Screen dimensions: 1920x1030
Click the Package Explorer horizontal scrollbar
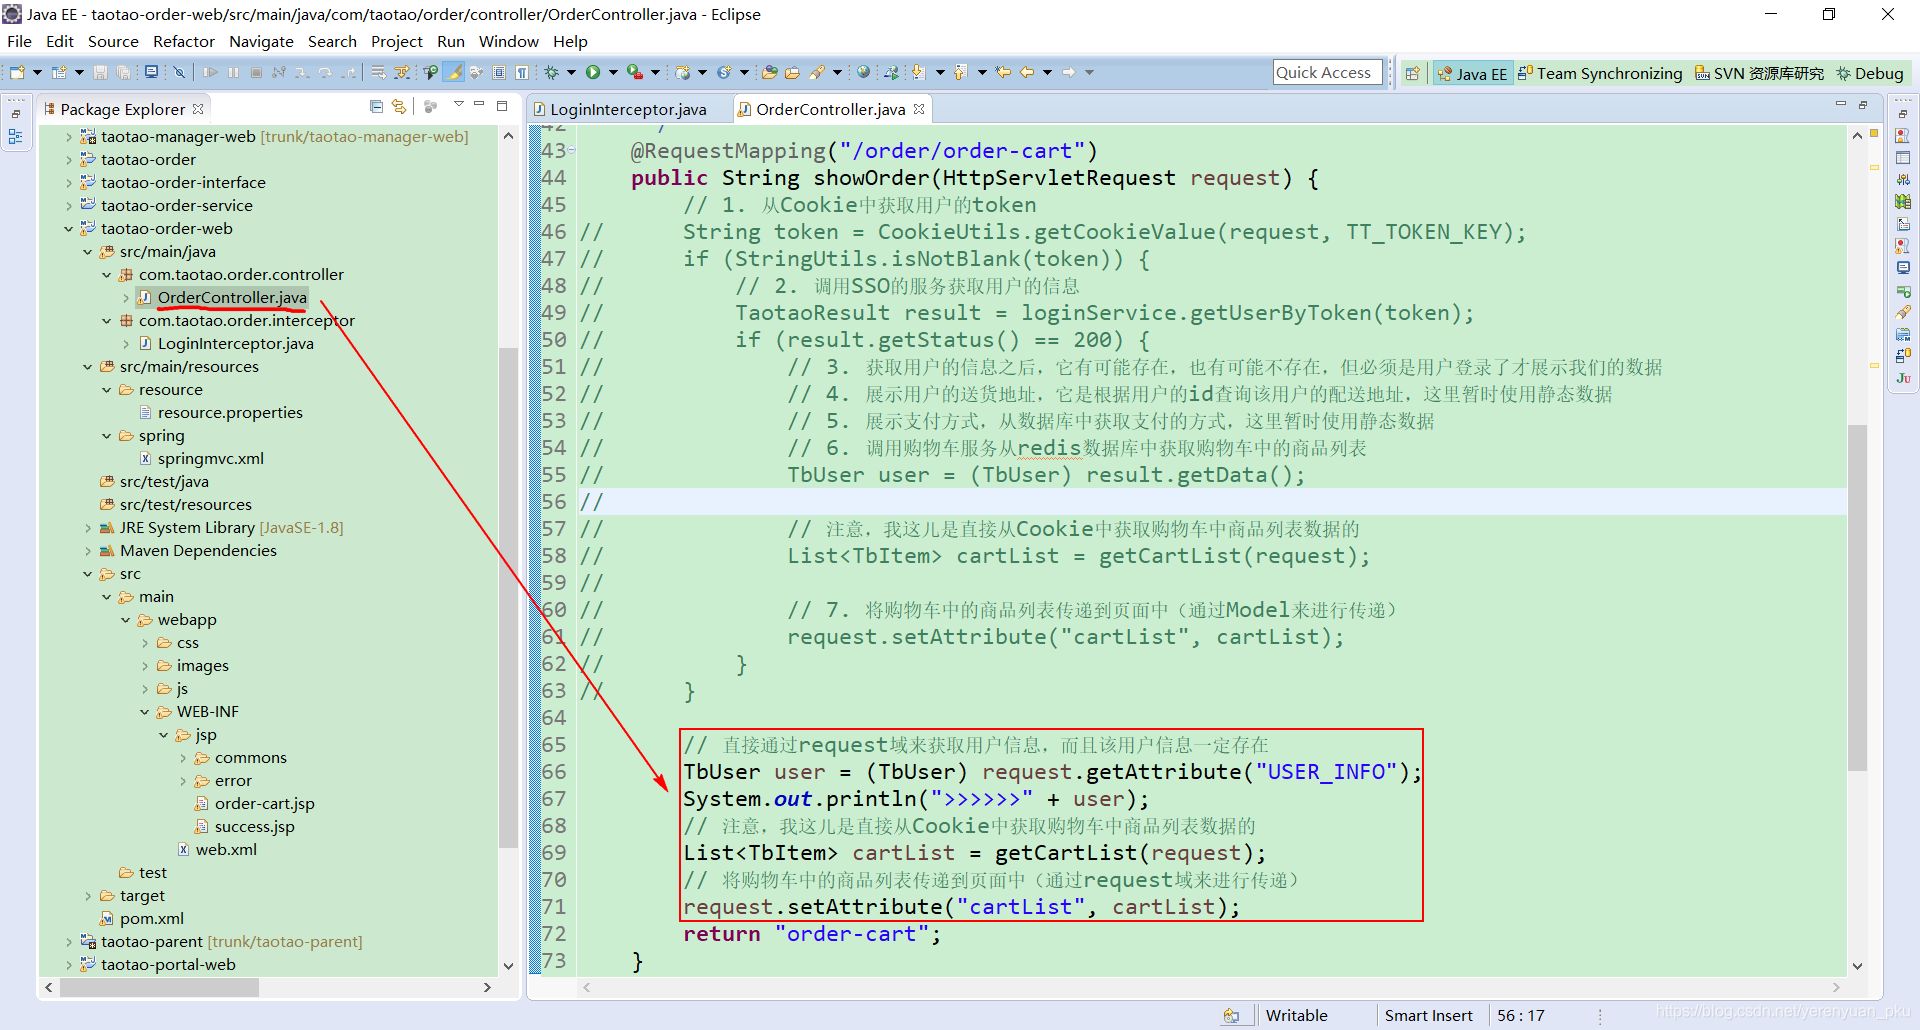point(160,987)
